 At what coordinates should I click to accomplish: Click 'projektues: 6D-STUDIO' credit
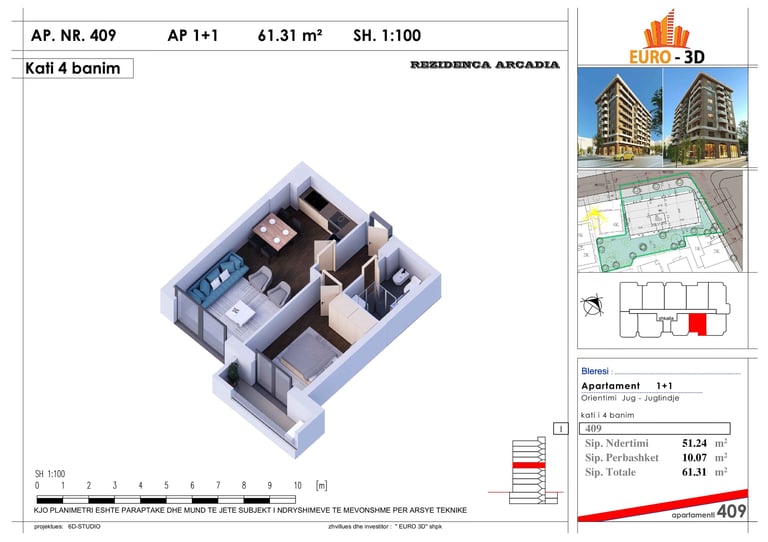(x=67, y=527)
